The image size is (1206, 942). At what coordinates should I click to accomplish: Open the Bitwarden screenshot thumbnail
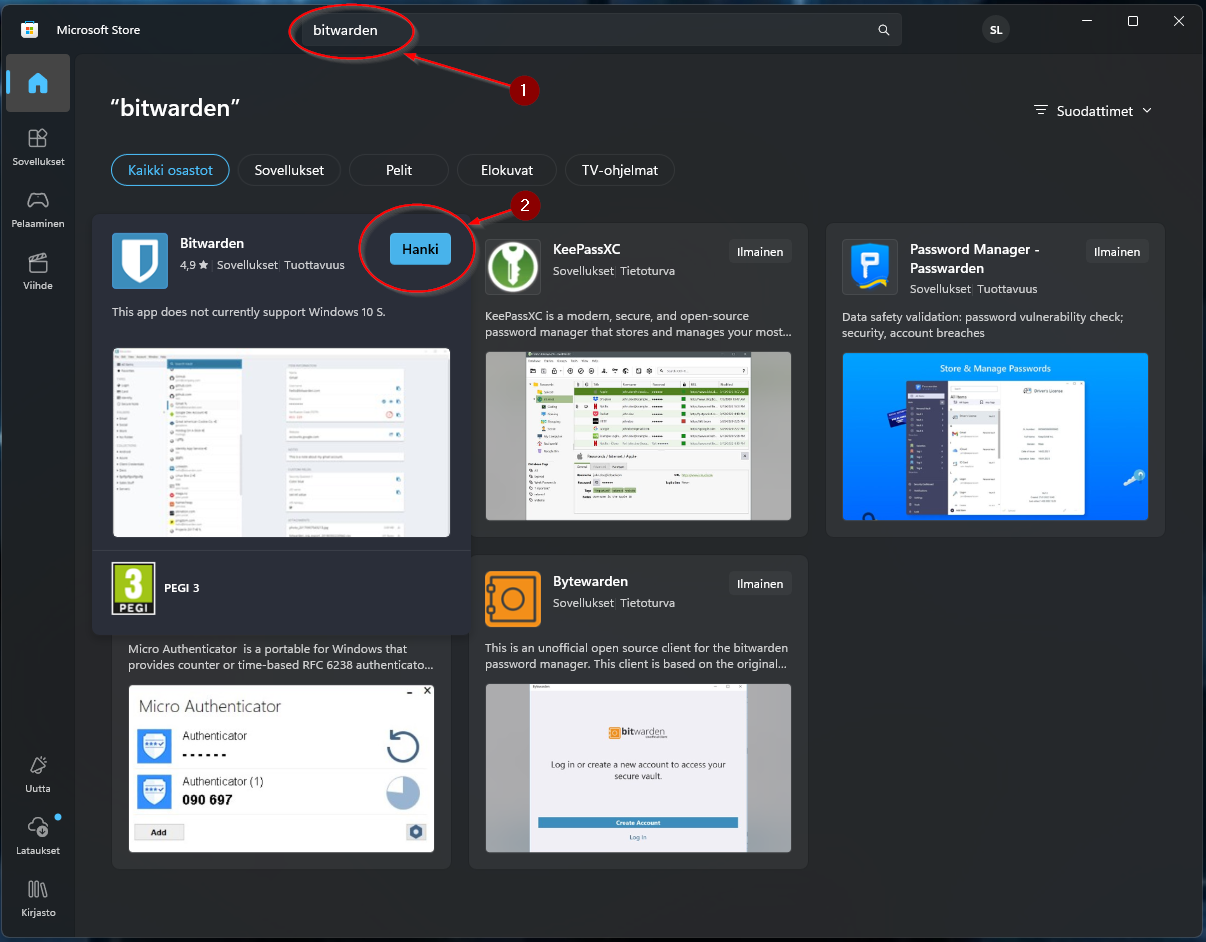[x=281, y=442]
